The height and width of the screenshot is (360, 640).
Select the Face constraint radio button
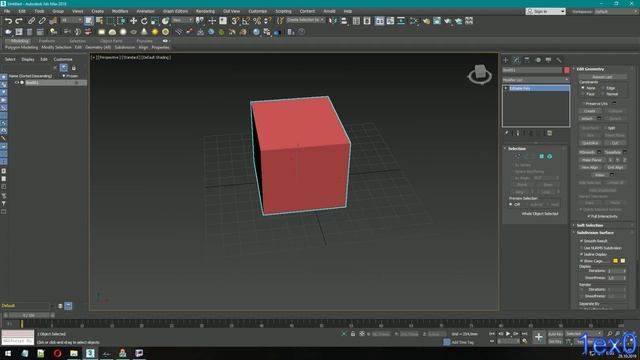[x=583, y=94]
